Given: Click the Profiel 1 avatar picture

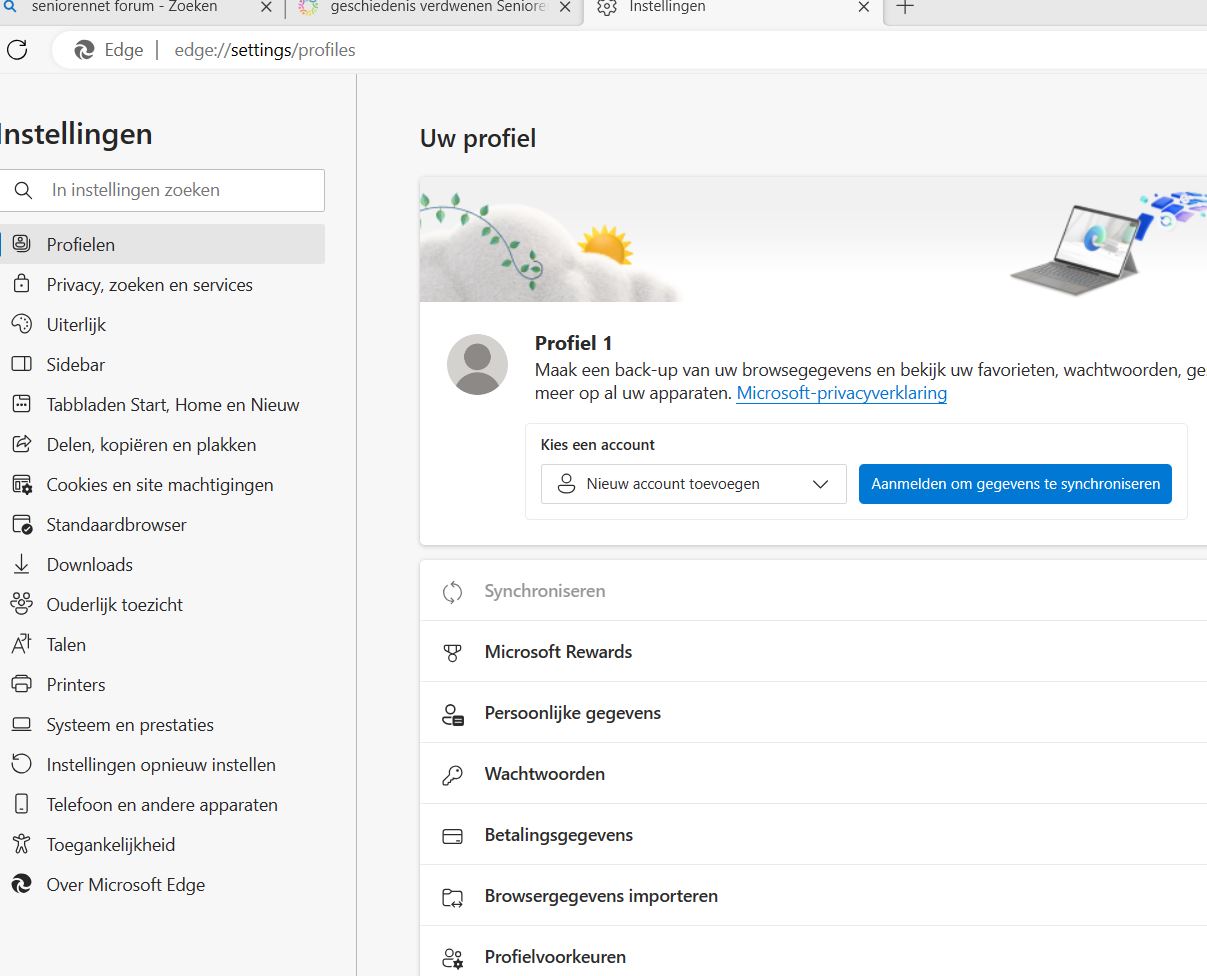Looking at the screenshot, I should 477,365.
